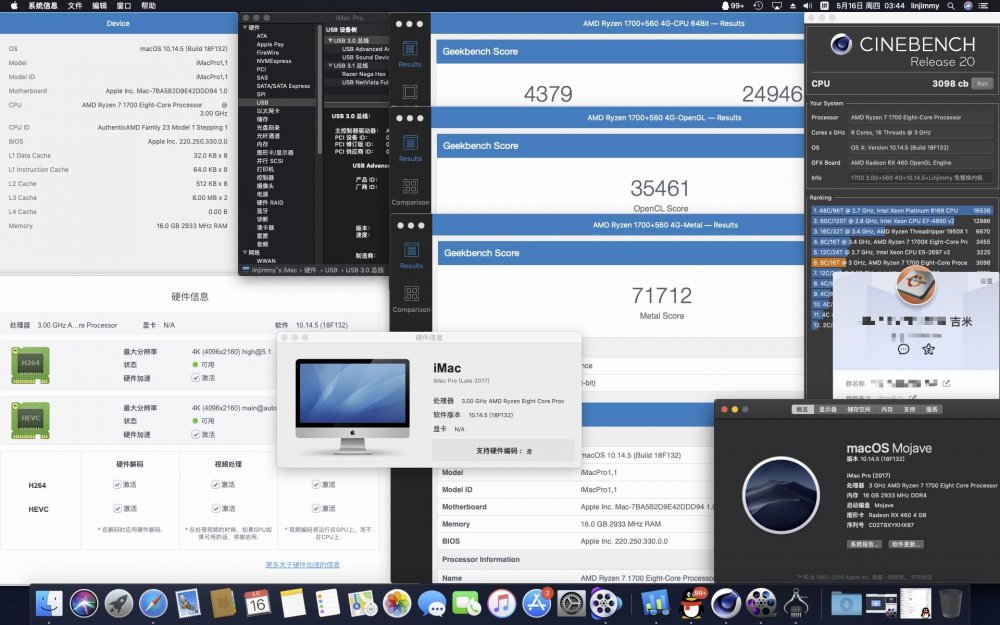Toggle H264 checkbox in the third column
Viewport: 1000px width, 625px height.
pos(316,485)
